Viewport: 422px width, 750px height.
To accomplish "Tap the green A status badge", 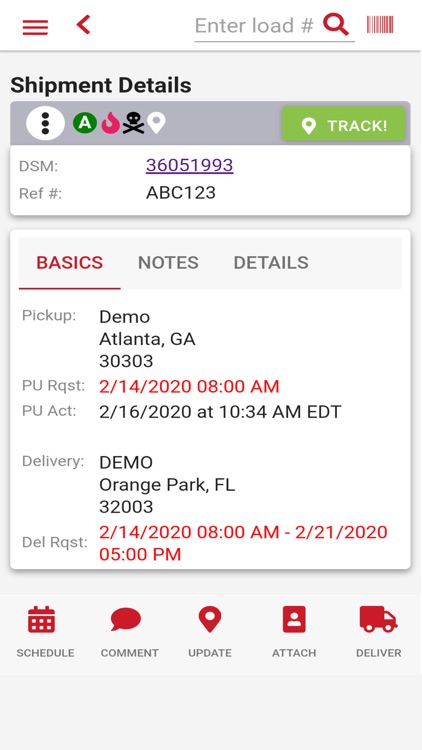I will click(x=85, y=123).
